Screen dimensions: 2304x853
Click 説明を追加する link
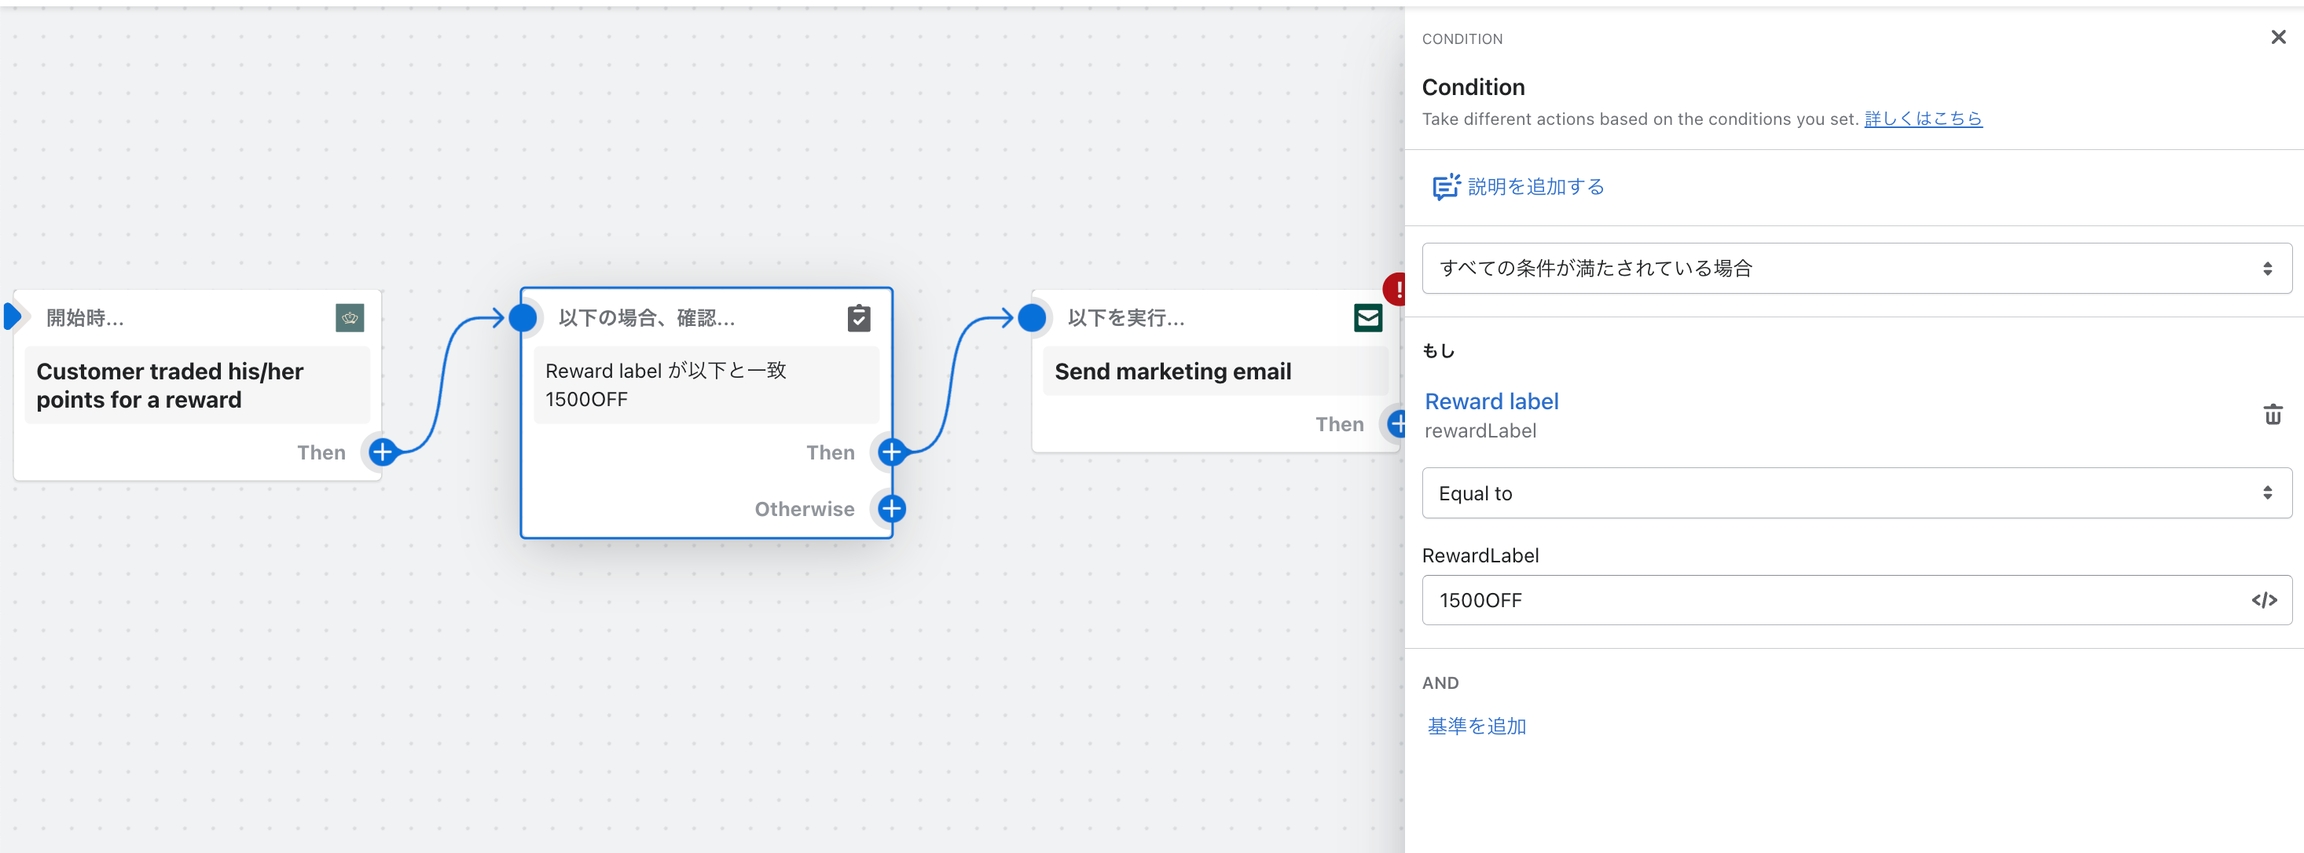(x=1536, y=187)
